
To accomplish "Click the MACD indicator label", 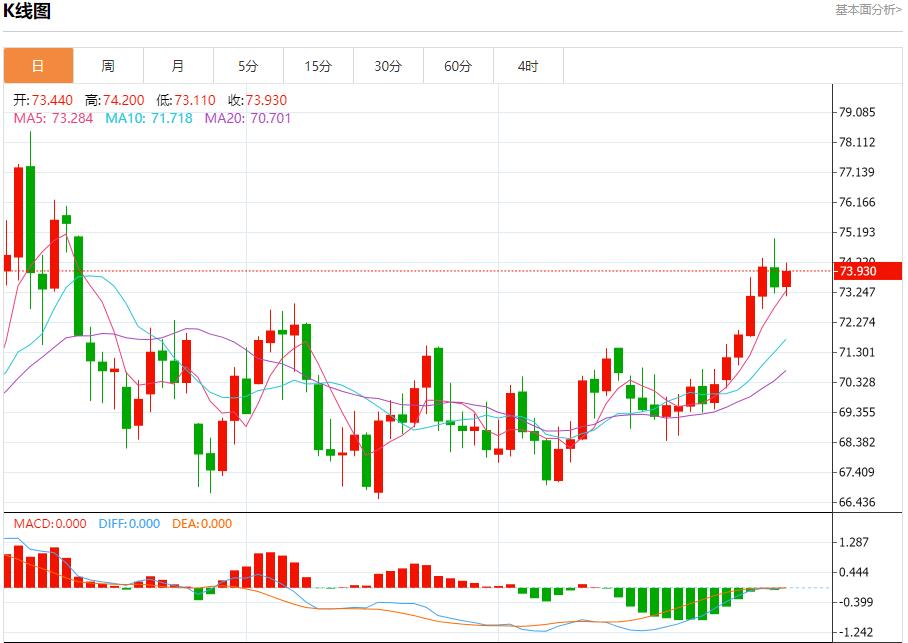I will [x=50, y=523].
